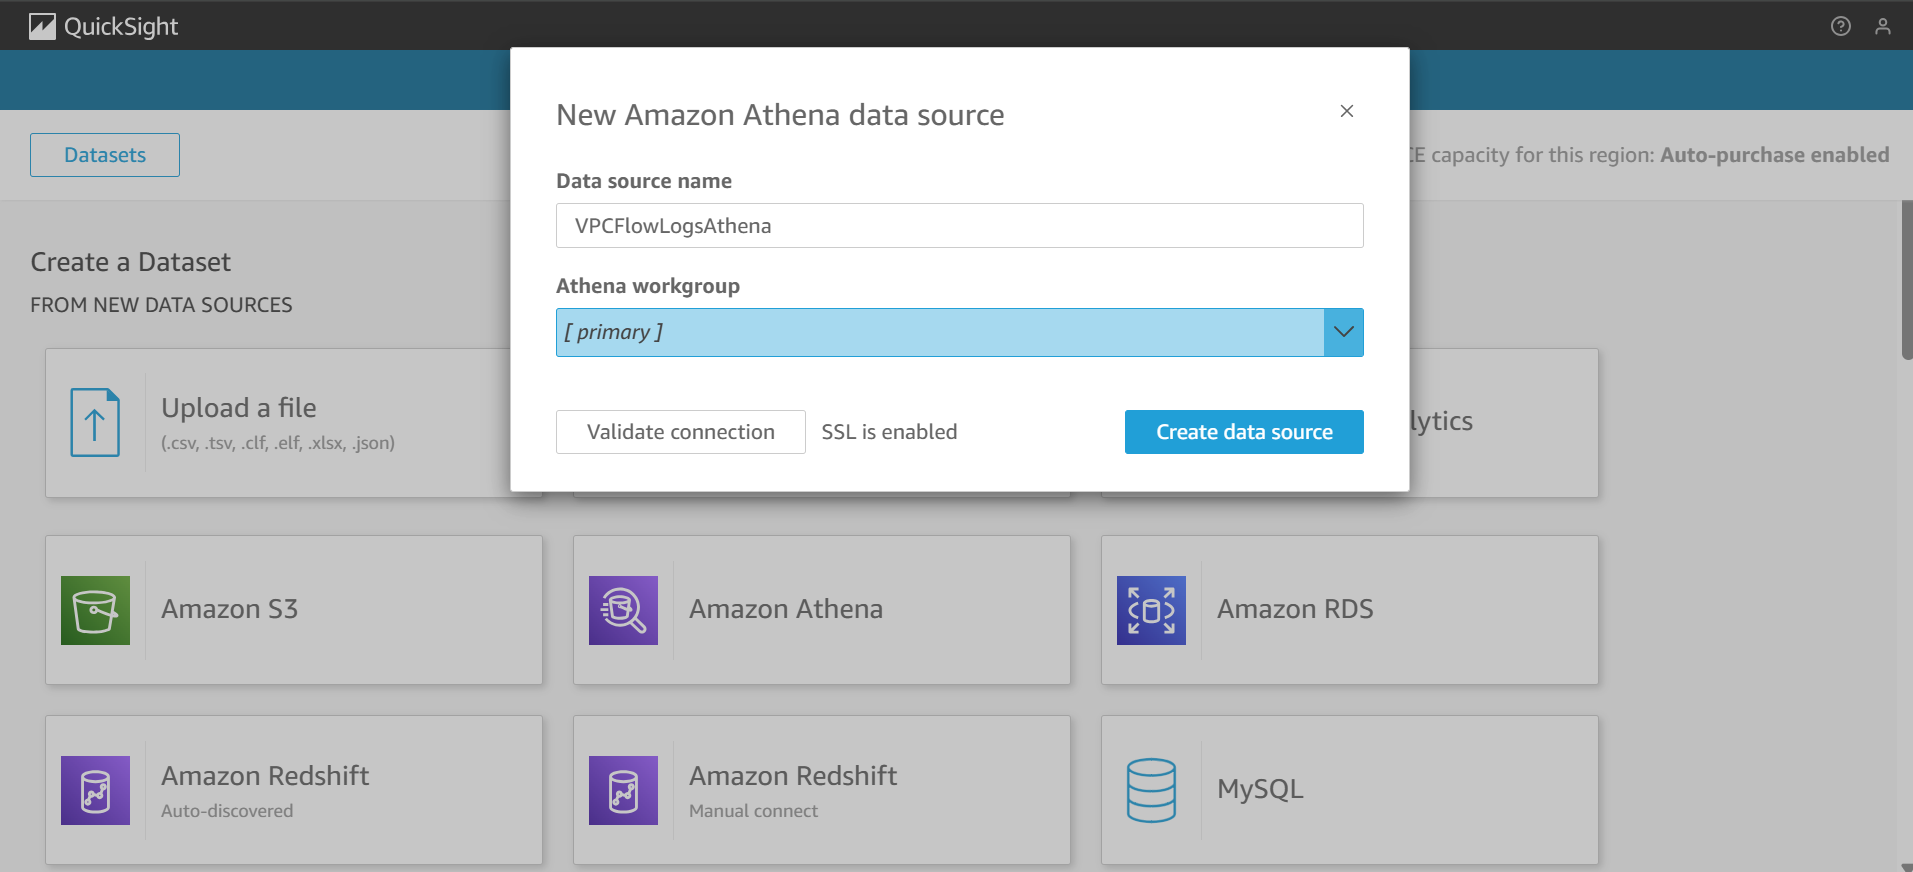
Task: Click the Upload a file label
Action: click(239, 408)
